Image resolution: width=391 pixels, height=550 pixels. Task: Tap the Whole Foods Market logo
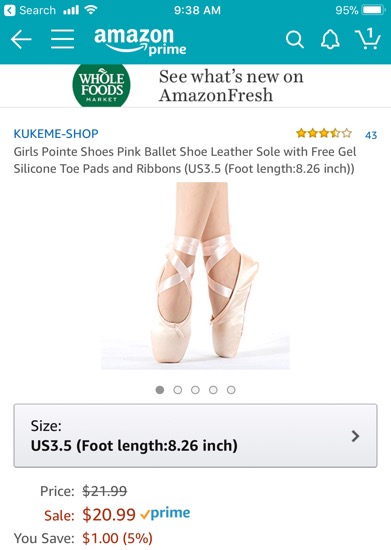tap(101, 85)
